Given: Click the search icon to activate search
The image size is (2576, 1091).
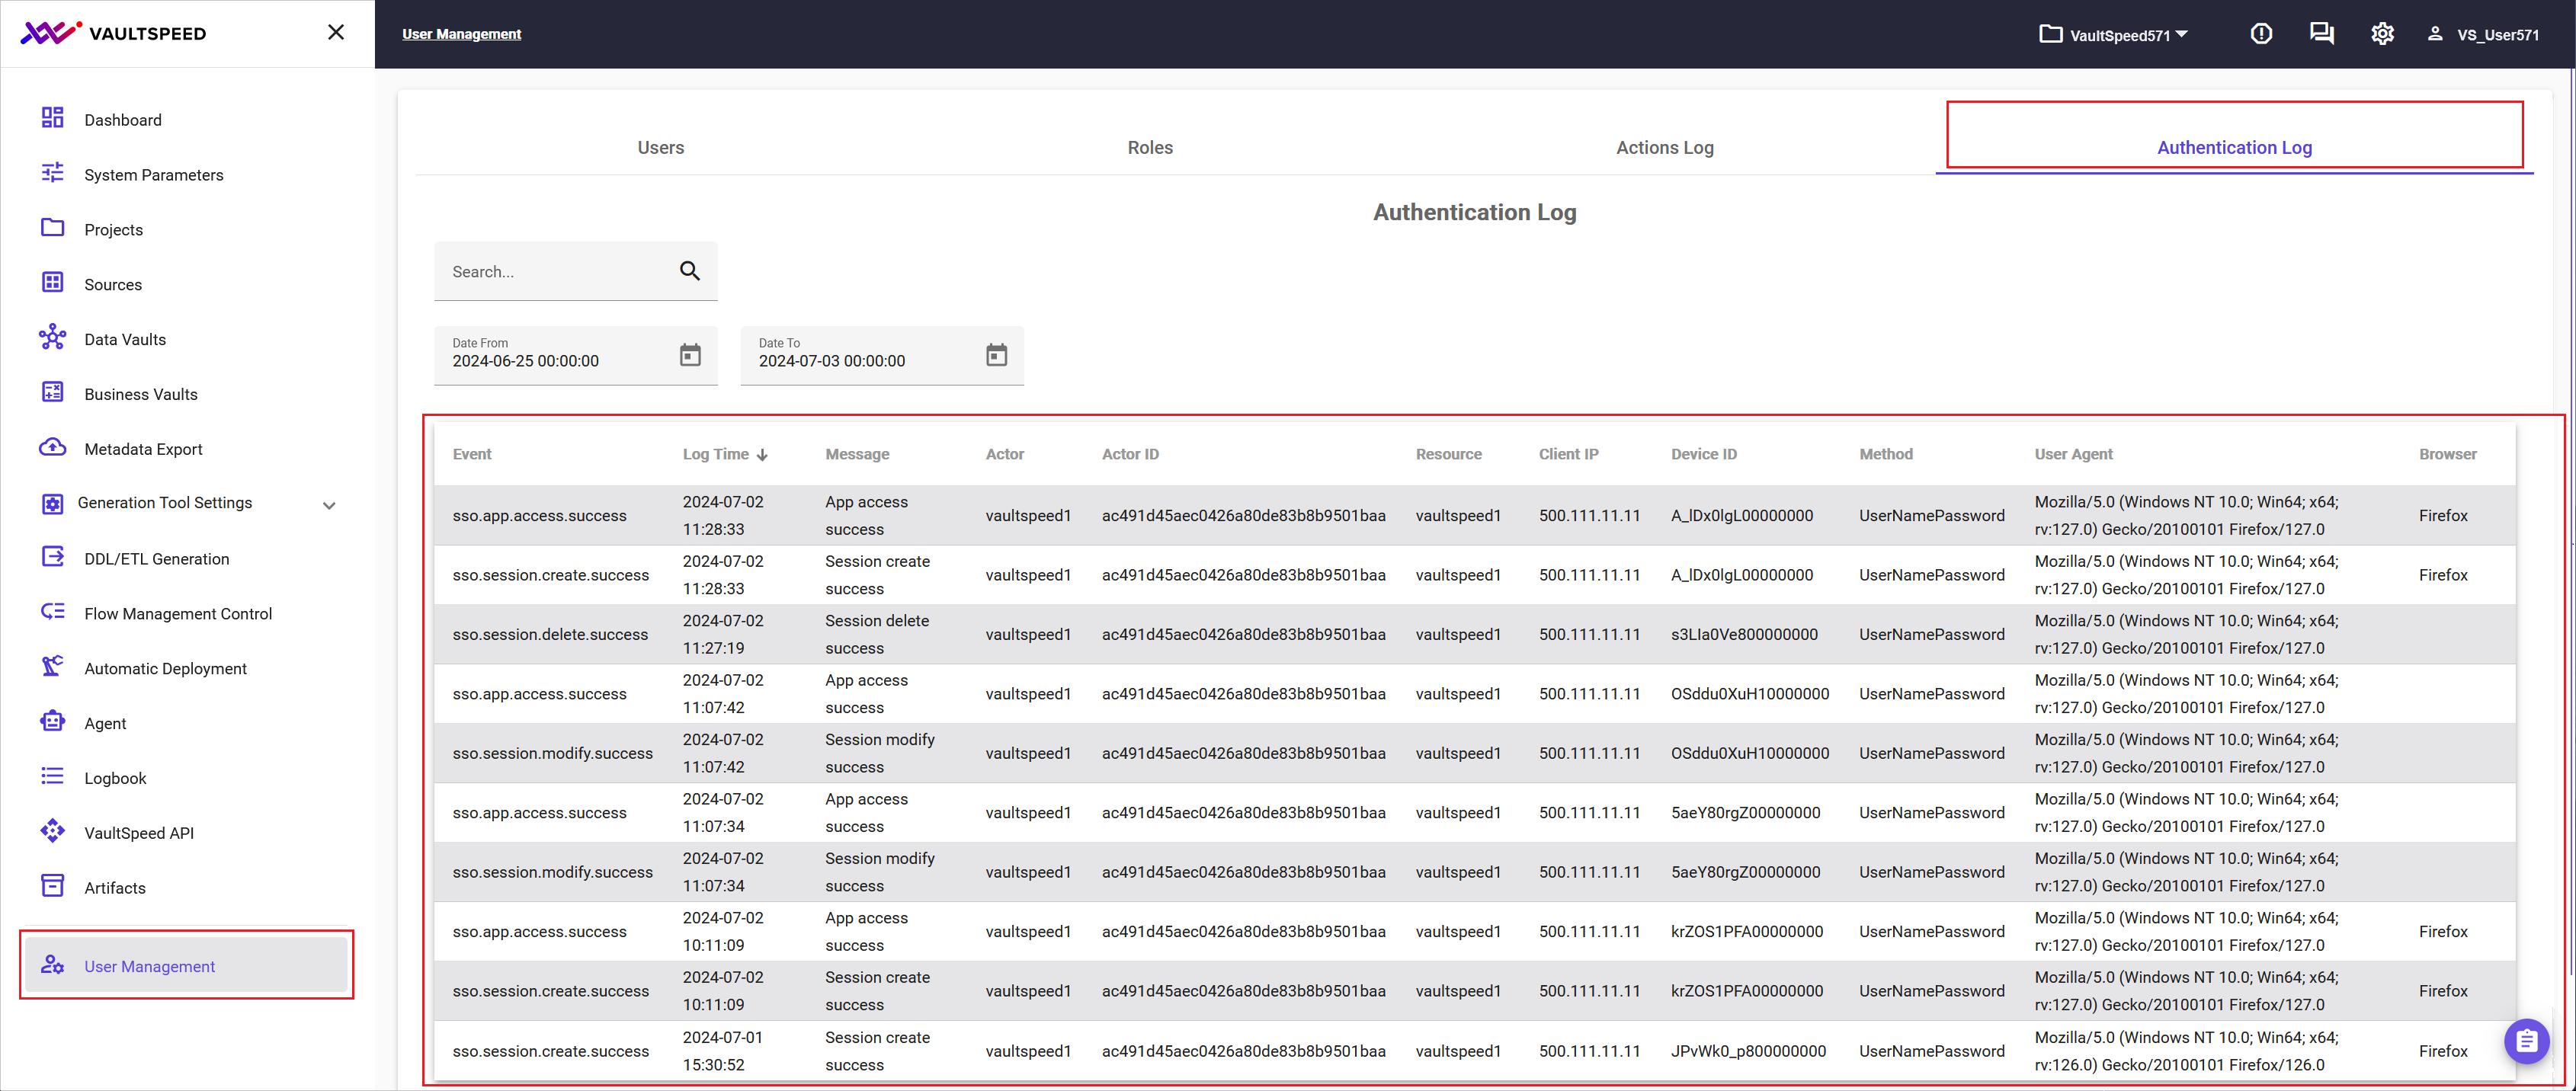Looking at the screenshot, I should (690, 271).
